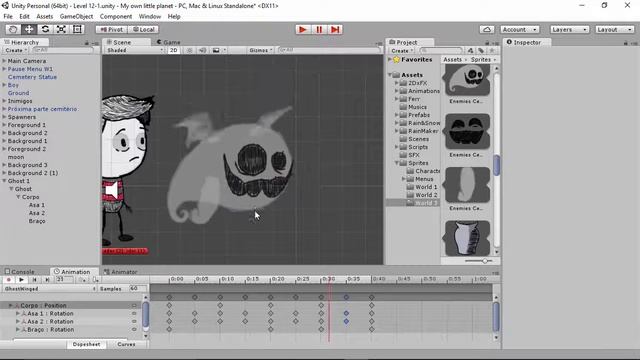
Task: Toggle 2D scene view mode
Action: click(173, 50)
